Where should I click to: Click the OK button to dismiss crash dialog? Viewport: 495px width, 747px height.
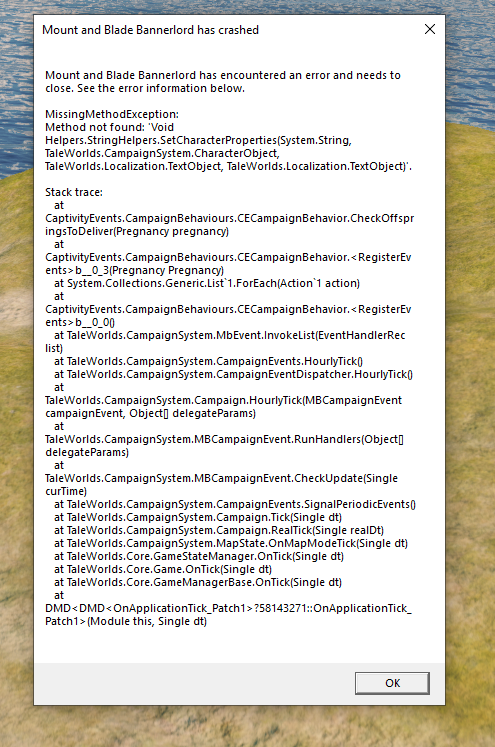point(392,683)
